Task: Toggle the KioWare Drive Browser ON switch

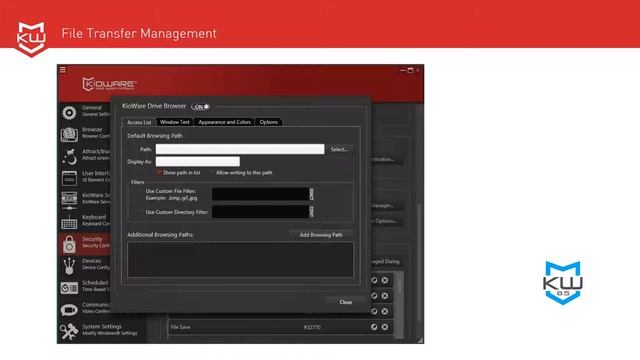Action: tap(200, 107)
